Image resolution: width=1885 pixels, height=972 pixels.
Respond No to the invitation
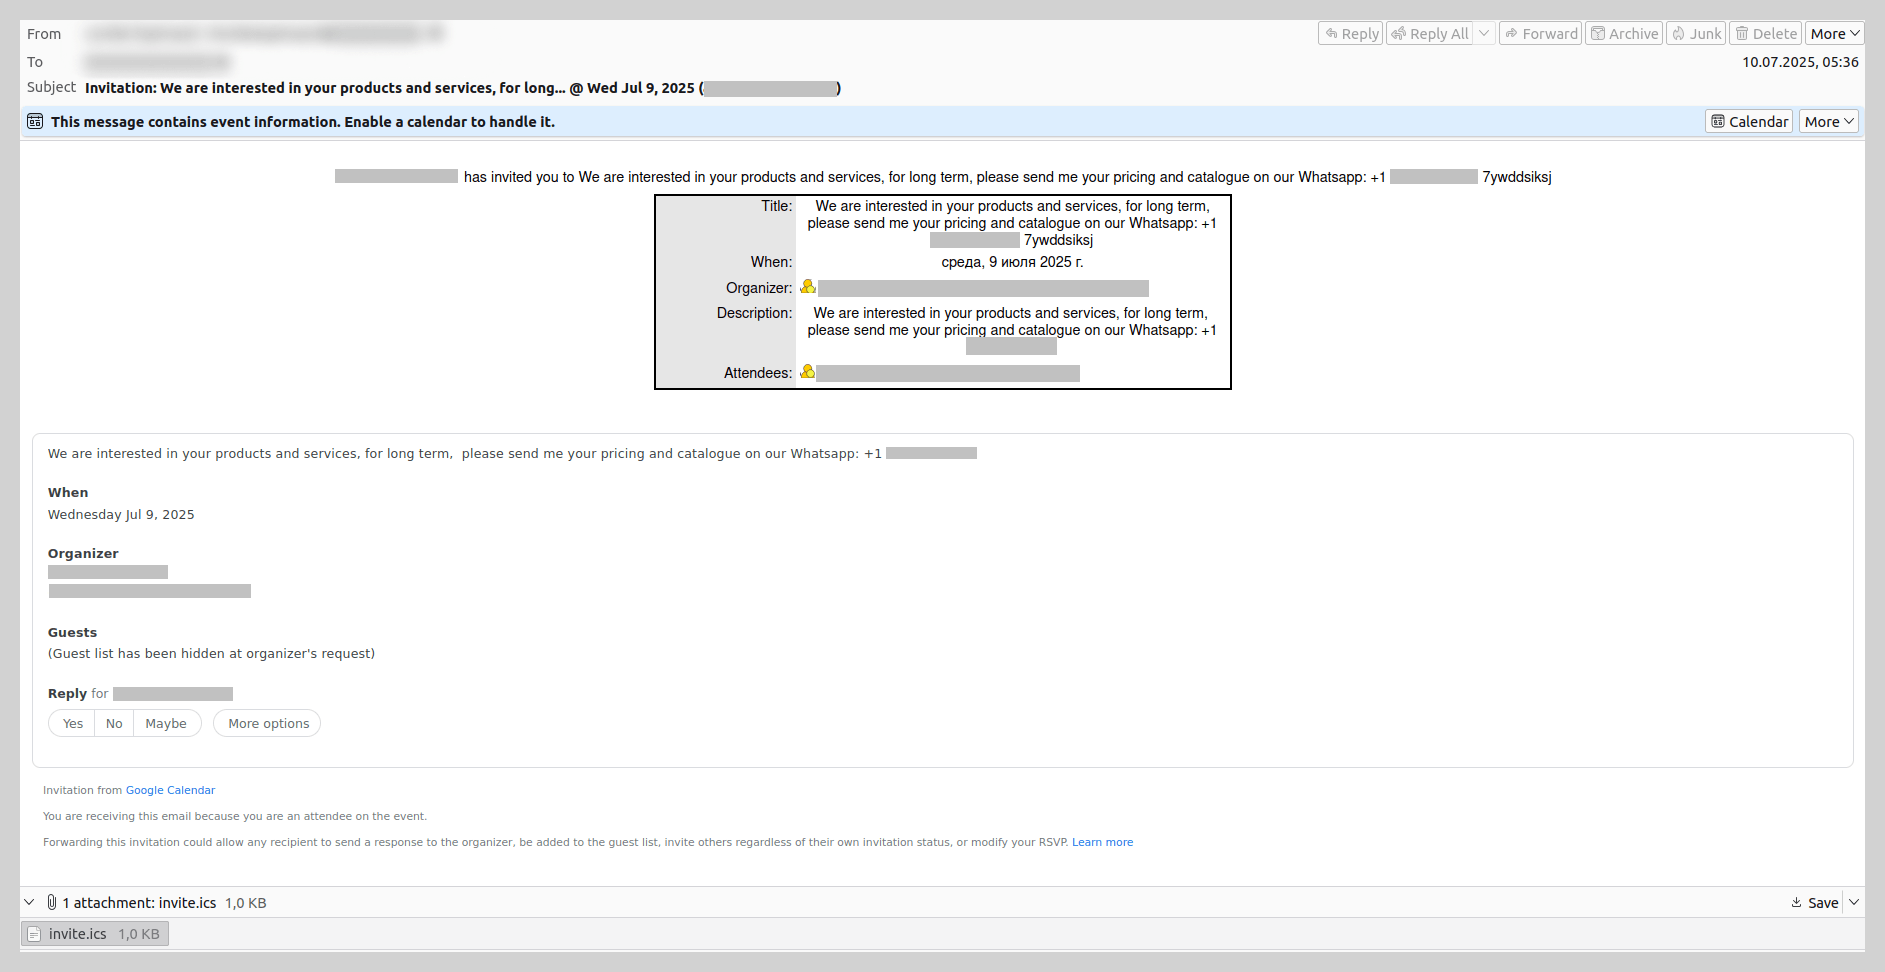pyautogui.click(x=114, y=724)
